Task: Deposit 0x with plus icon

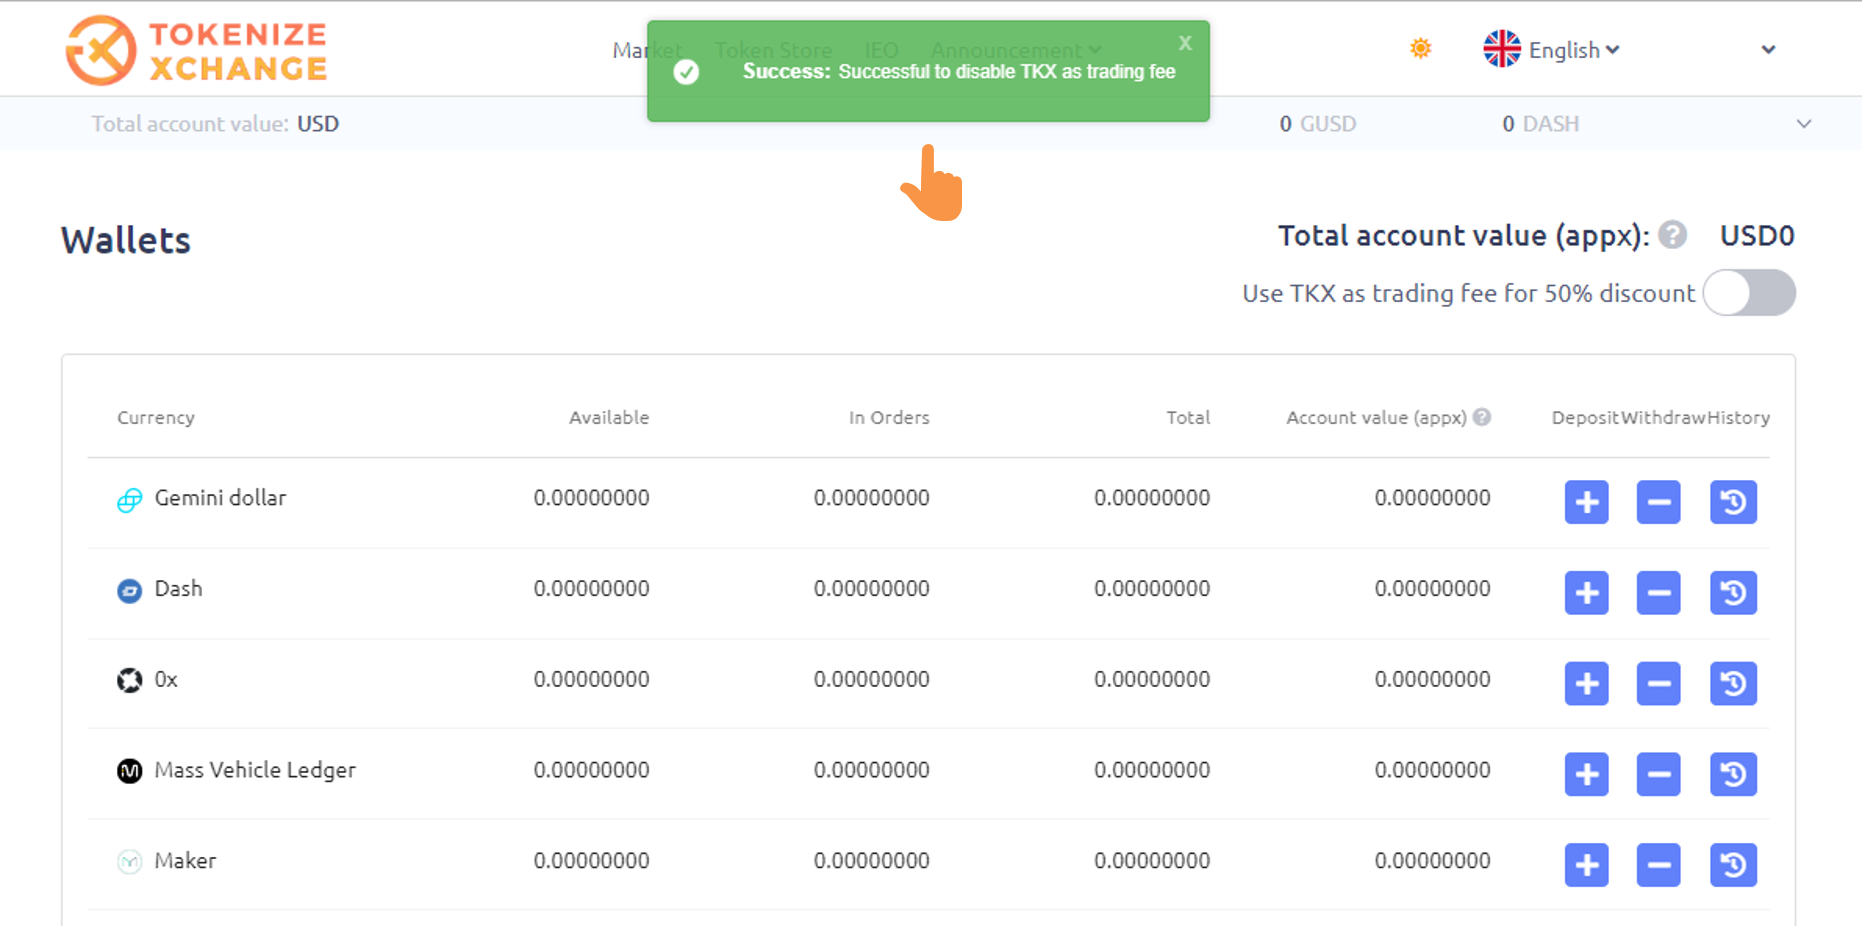Action: (1586, 684)
